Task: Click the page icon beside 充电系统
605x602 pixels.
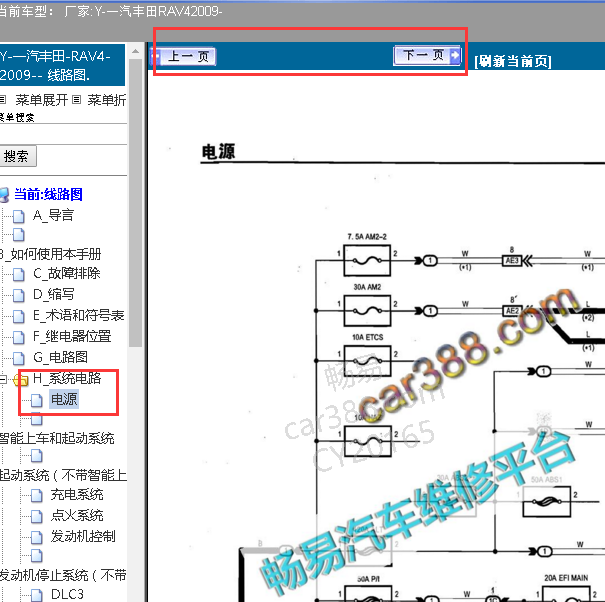Action: [37, 495]
